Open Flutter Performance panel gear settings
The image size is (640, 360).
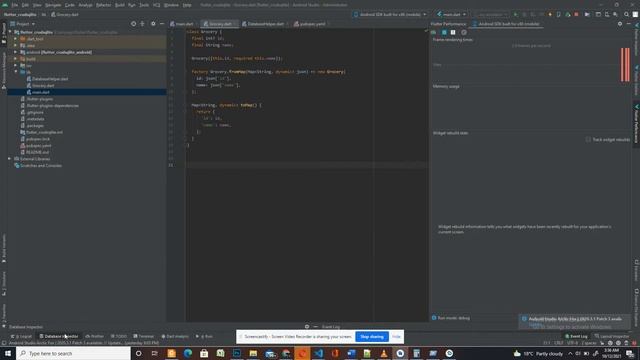620,24
